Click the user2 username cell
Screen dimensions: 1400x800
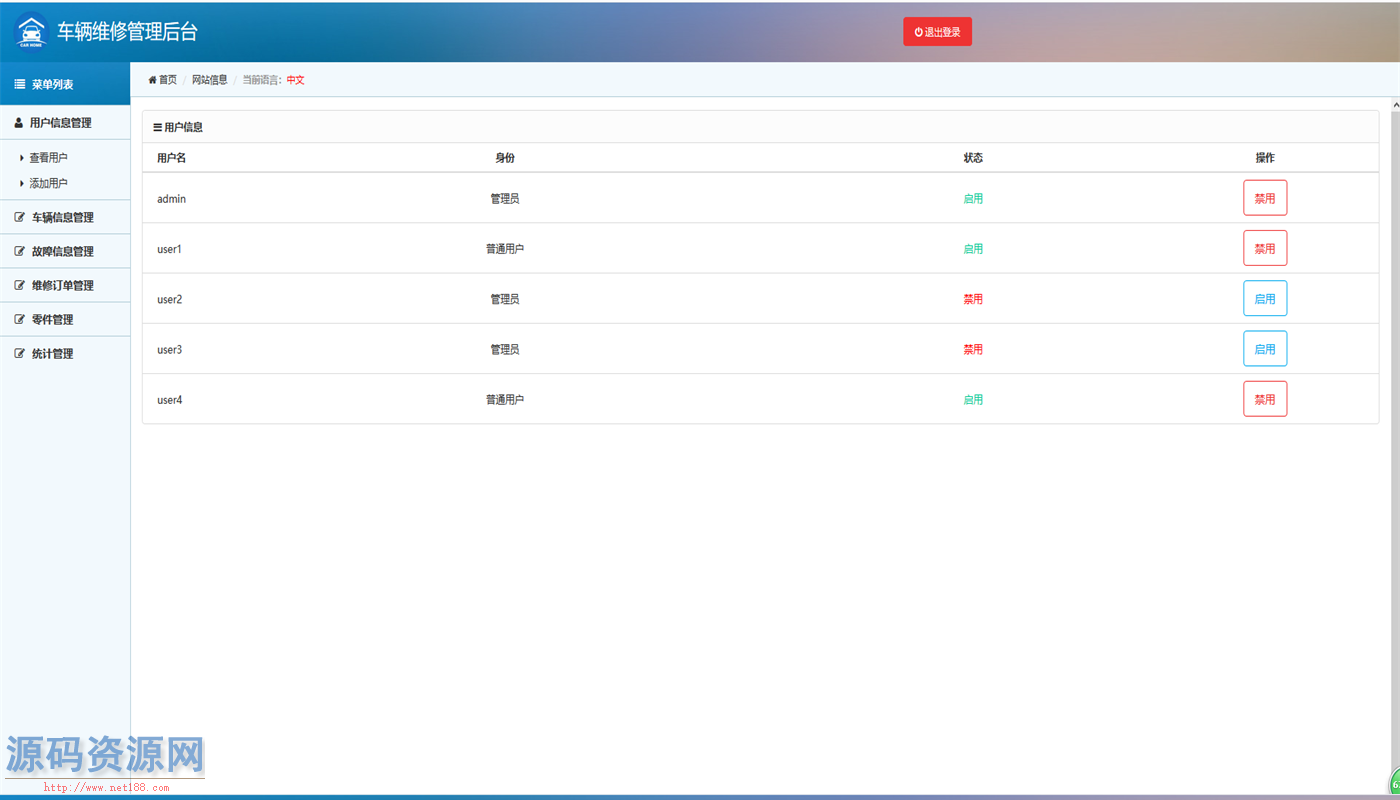[170, 299]
